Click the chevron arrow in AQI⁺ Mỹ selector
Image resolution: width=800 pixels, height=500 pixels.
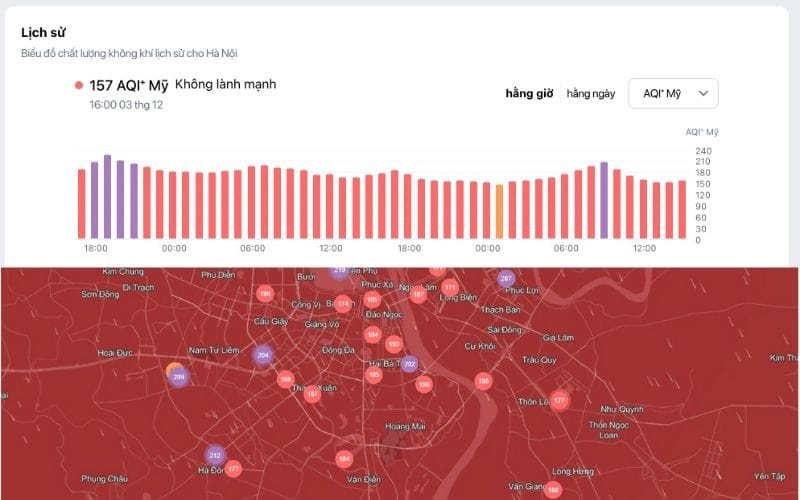[704, 93]
